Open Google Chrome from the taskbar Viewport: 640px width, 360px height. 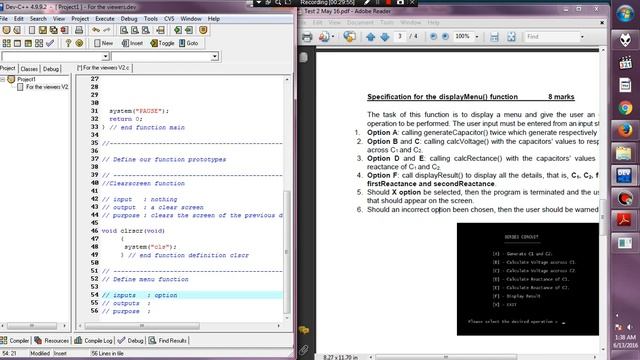coord(625,108)
